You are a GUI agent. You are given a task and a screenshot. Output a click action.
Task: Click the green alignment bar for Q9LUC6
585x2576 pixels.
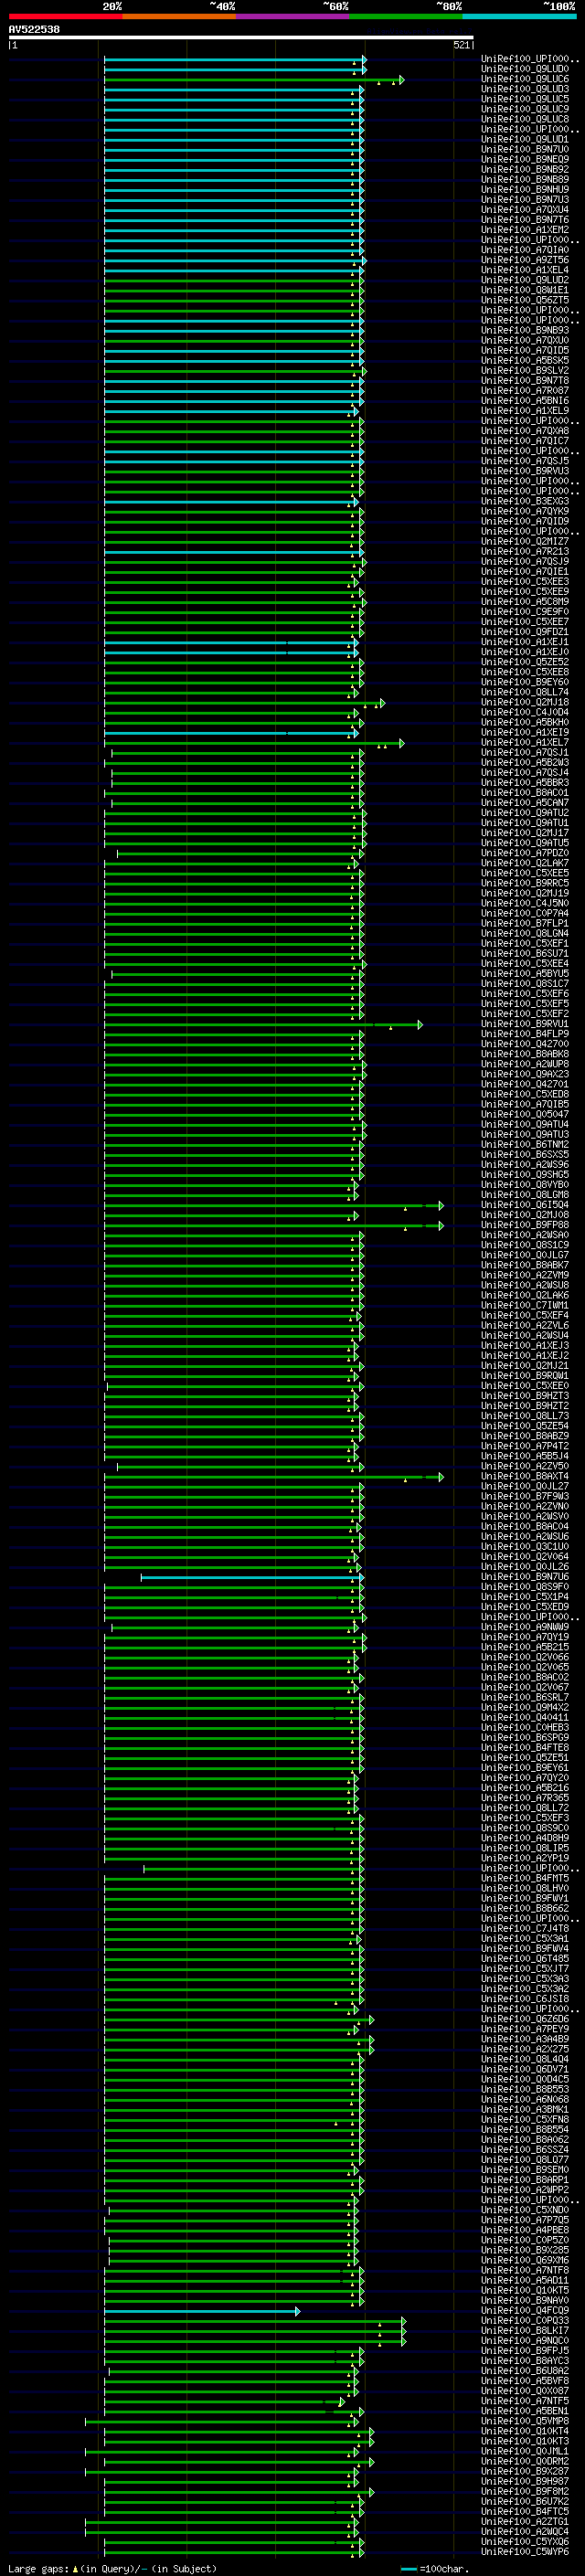pyautogui.click(x=254, y=79)
